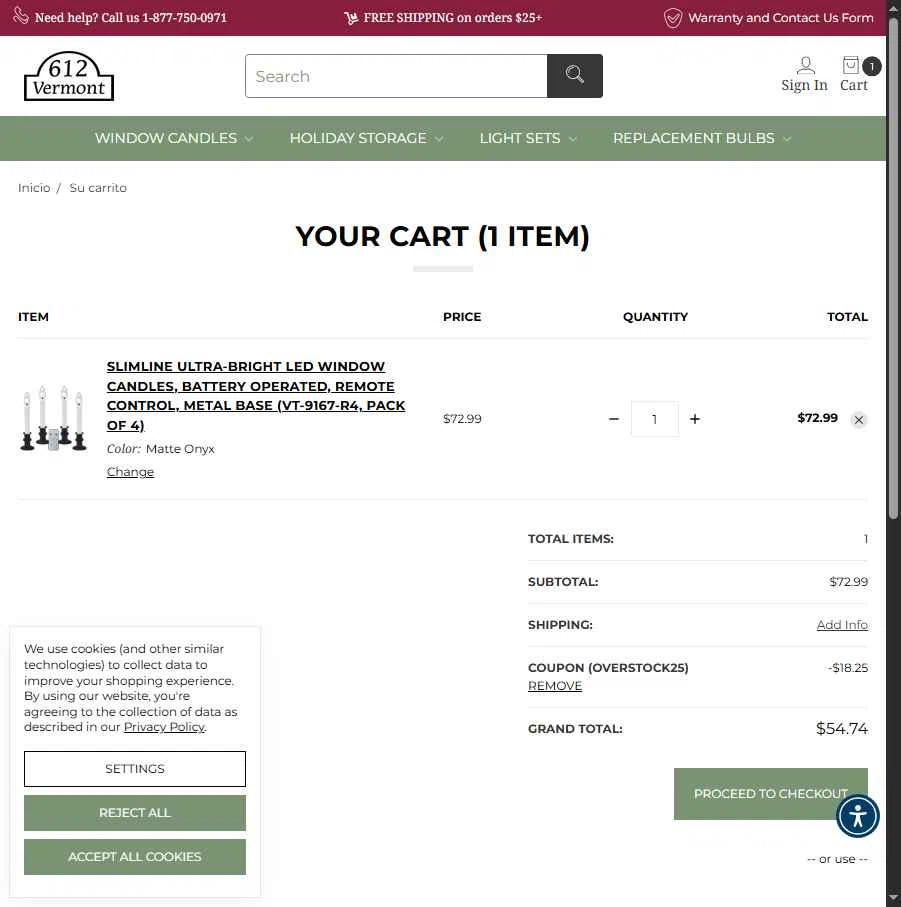Click Change under Matte Onyx color
The image size is (901, 907).
[x=130, y=472]
